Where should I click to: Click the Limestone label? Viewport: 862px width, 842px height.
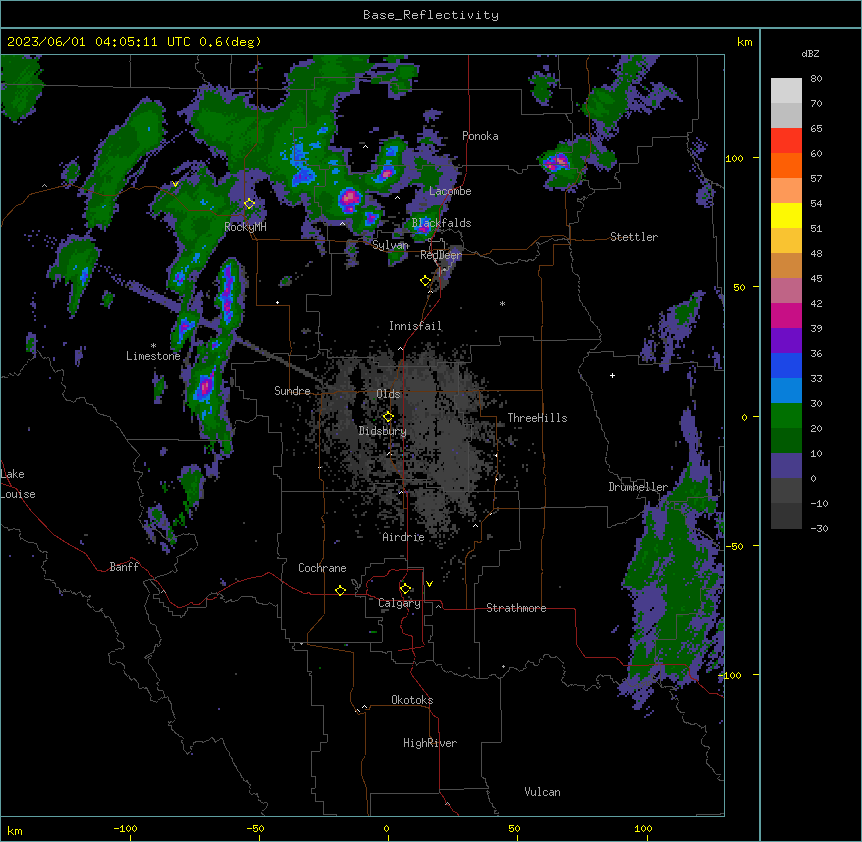[x=153, y=356]
